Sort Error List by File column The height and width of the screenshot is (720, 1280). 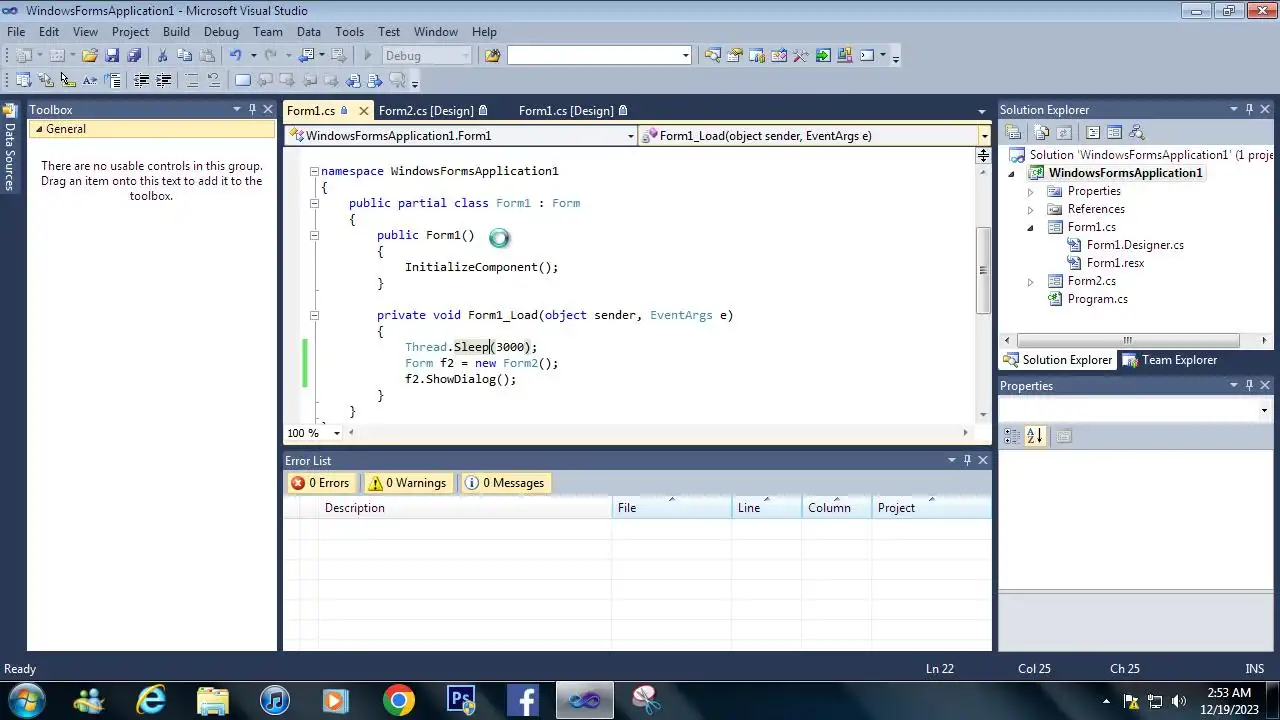(x=672, y=508)
